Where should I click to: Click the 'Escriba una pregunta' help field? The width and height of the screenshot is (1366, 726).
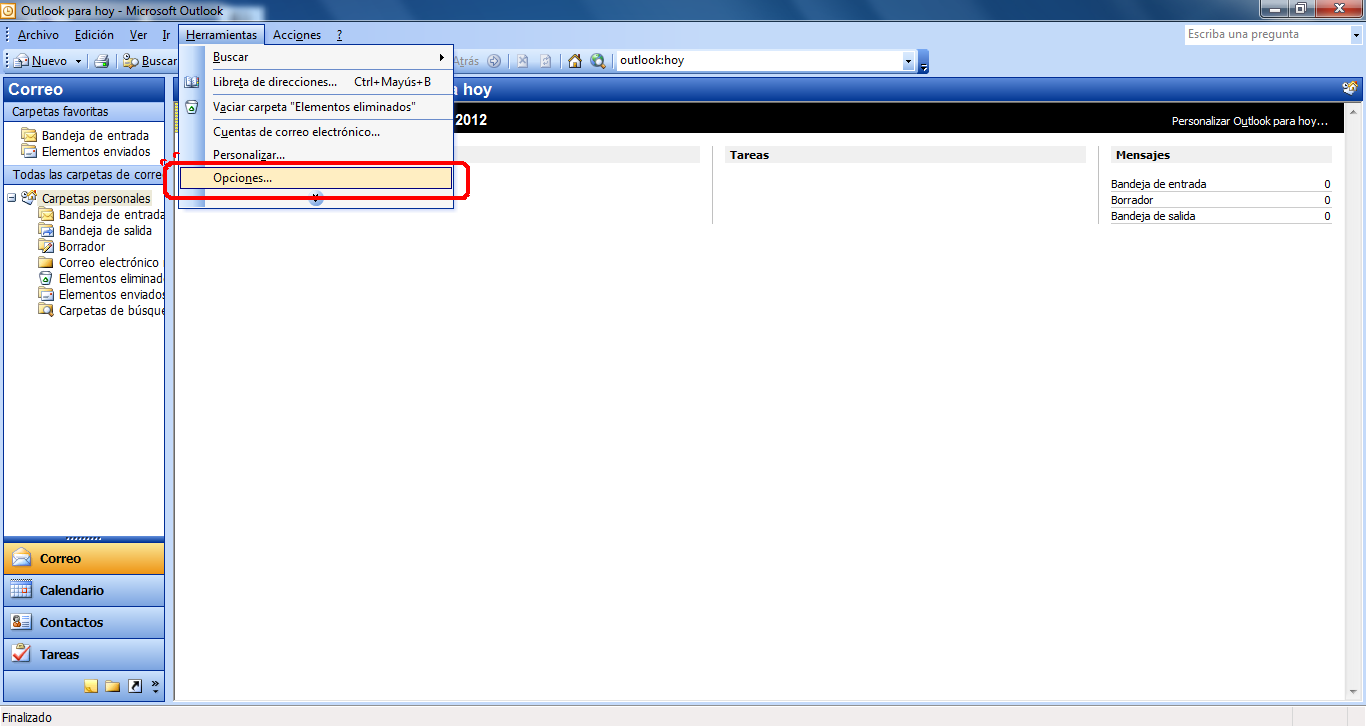[x=1267, y=35]
